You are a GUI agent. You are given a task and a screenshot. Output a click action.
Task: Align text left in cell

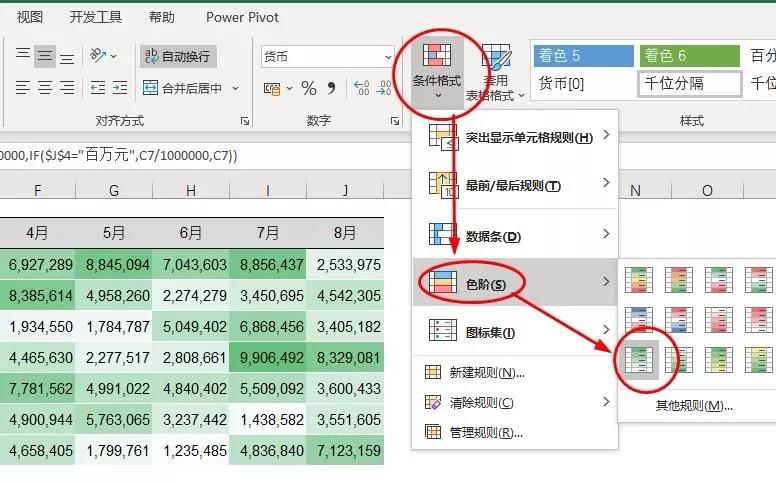coord(23,88)
